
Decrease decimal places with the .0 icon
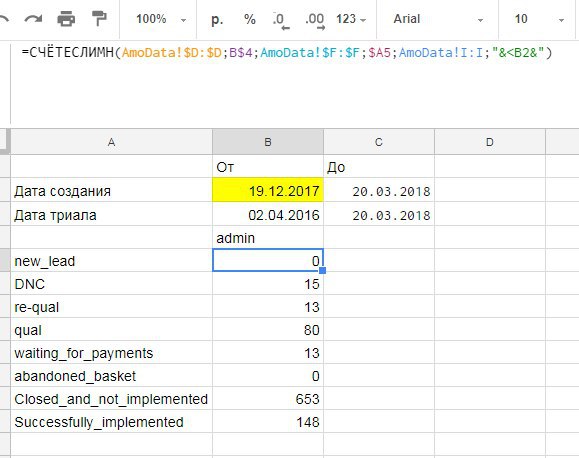coord(281,20)
